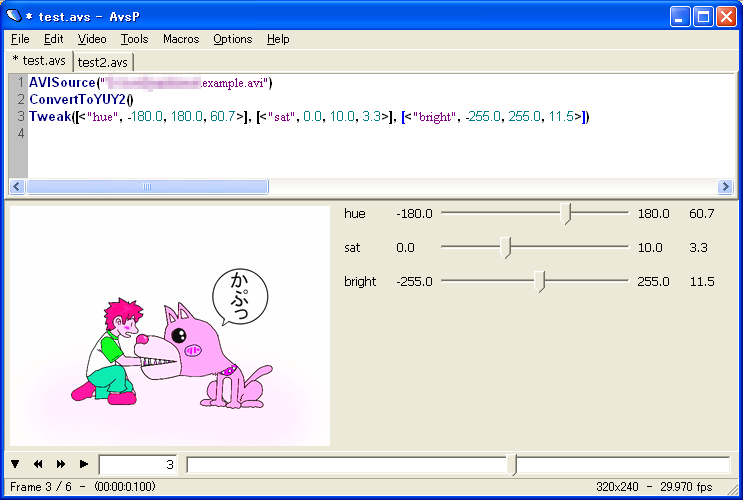Viewport: 743px width, 500px height.
Task: Click the bright slider handle
Action: point(541,282)
